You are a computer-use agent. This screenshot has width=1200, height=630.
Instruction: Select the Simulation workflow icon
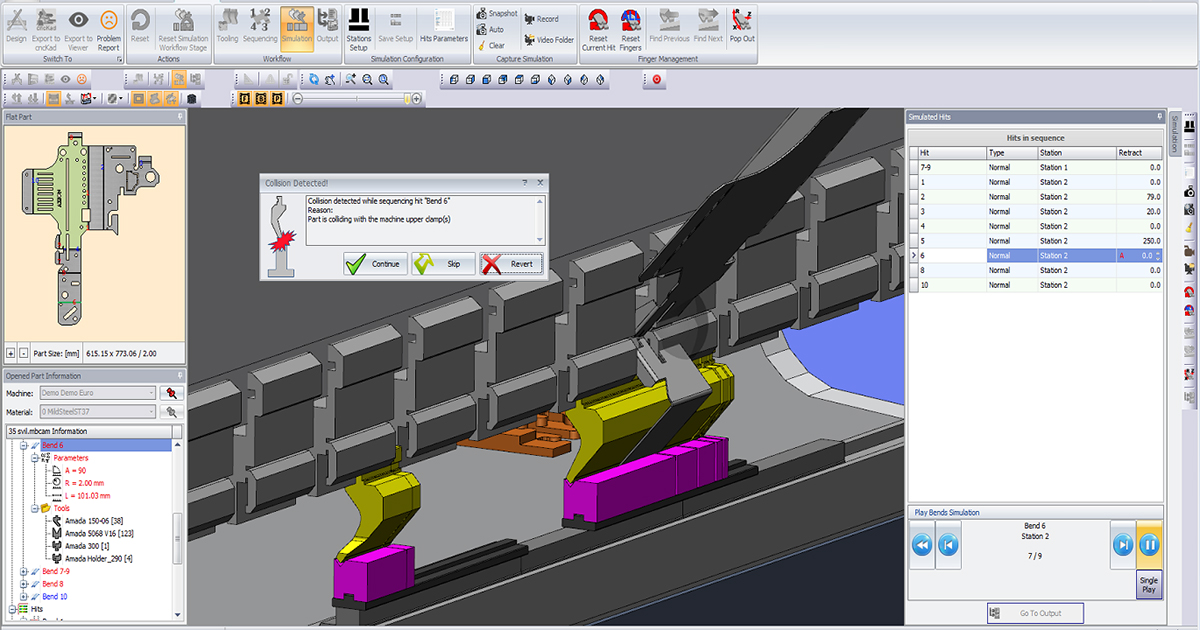296,26
